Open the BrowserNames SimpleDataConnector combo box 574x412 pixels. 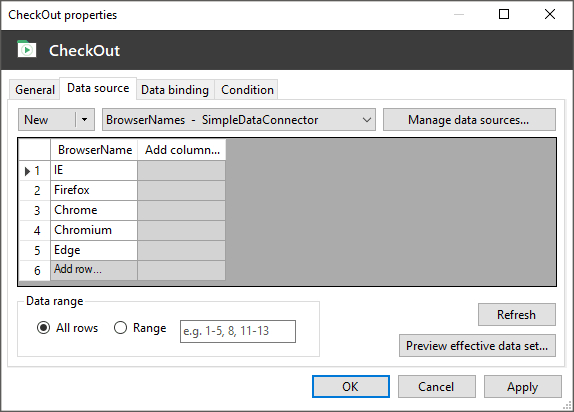[x=239, y=120]
